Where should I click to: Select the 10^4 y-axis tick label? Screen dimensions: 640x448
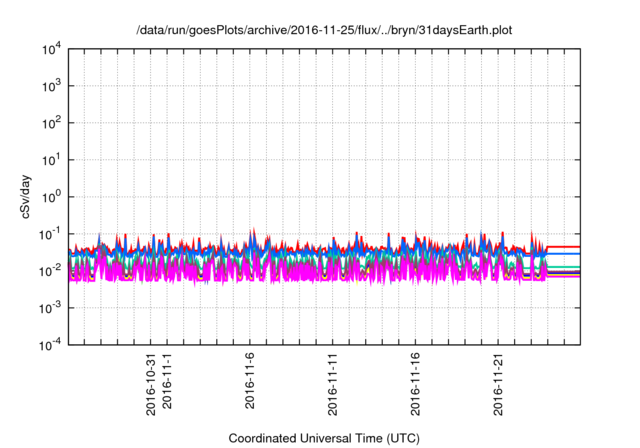pos(50,49)
